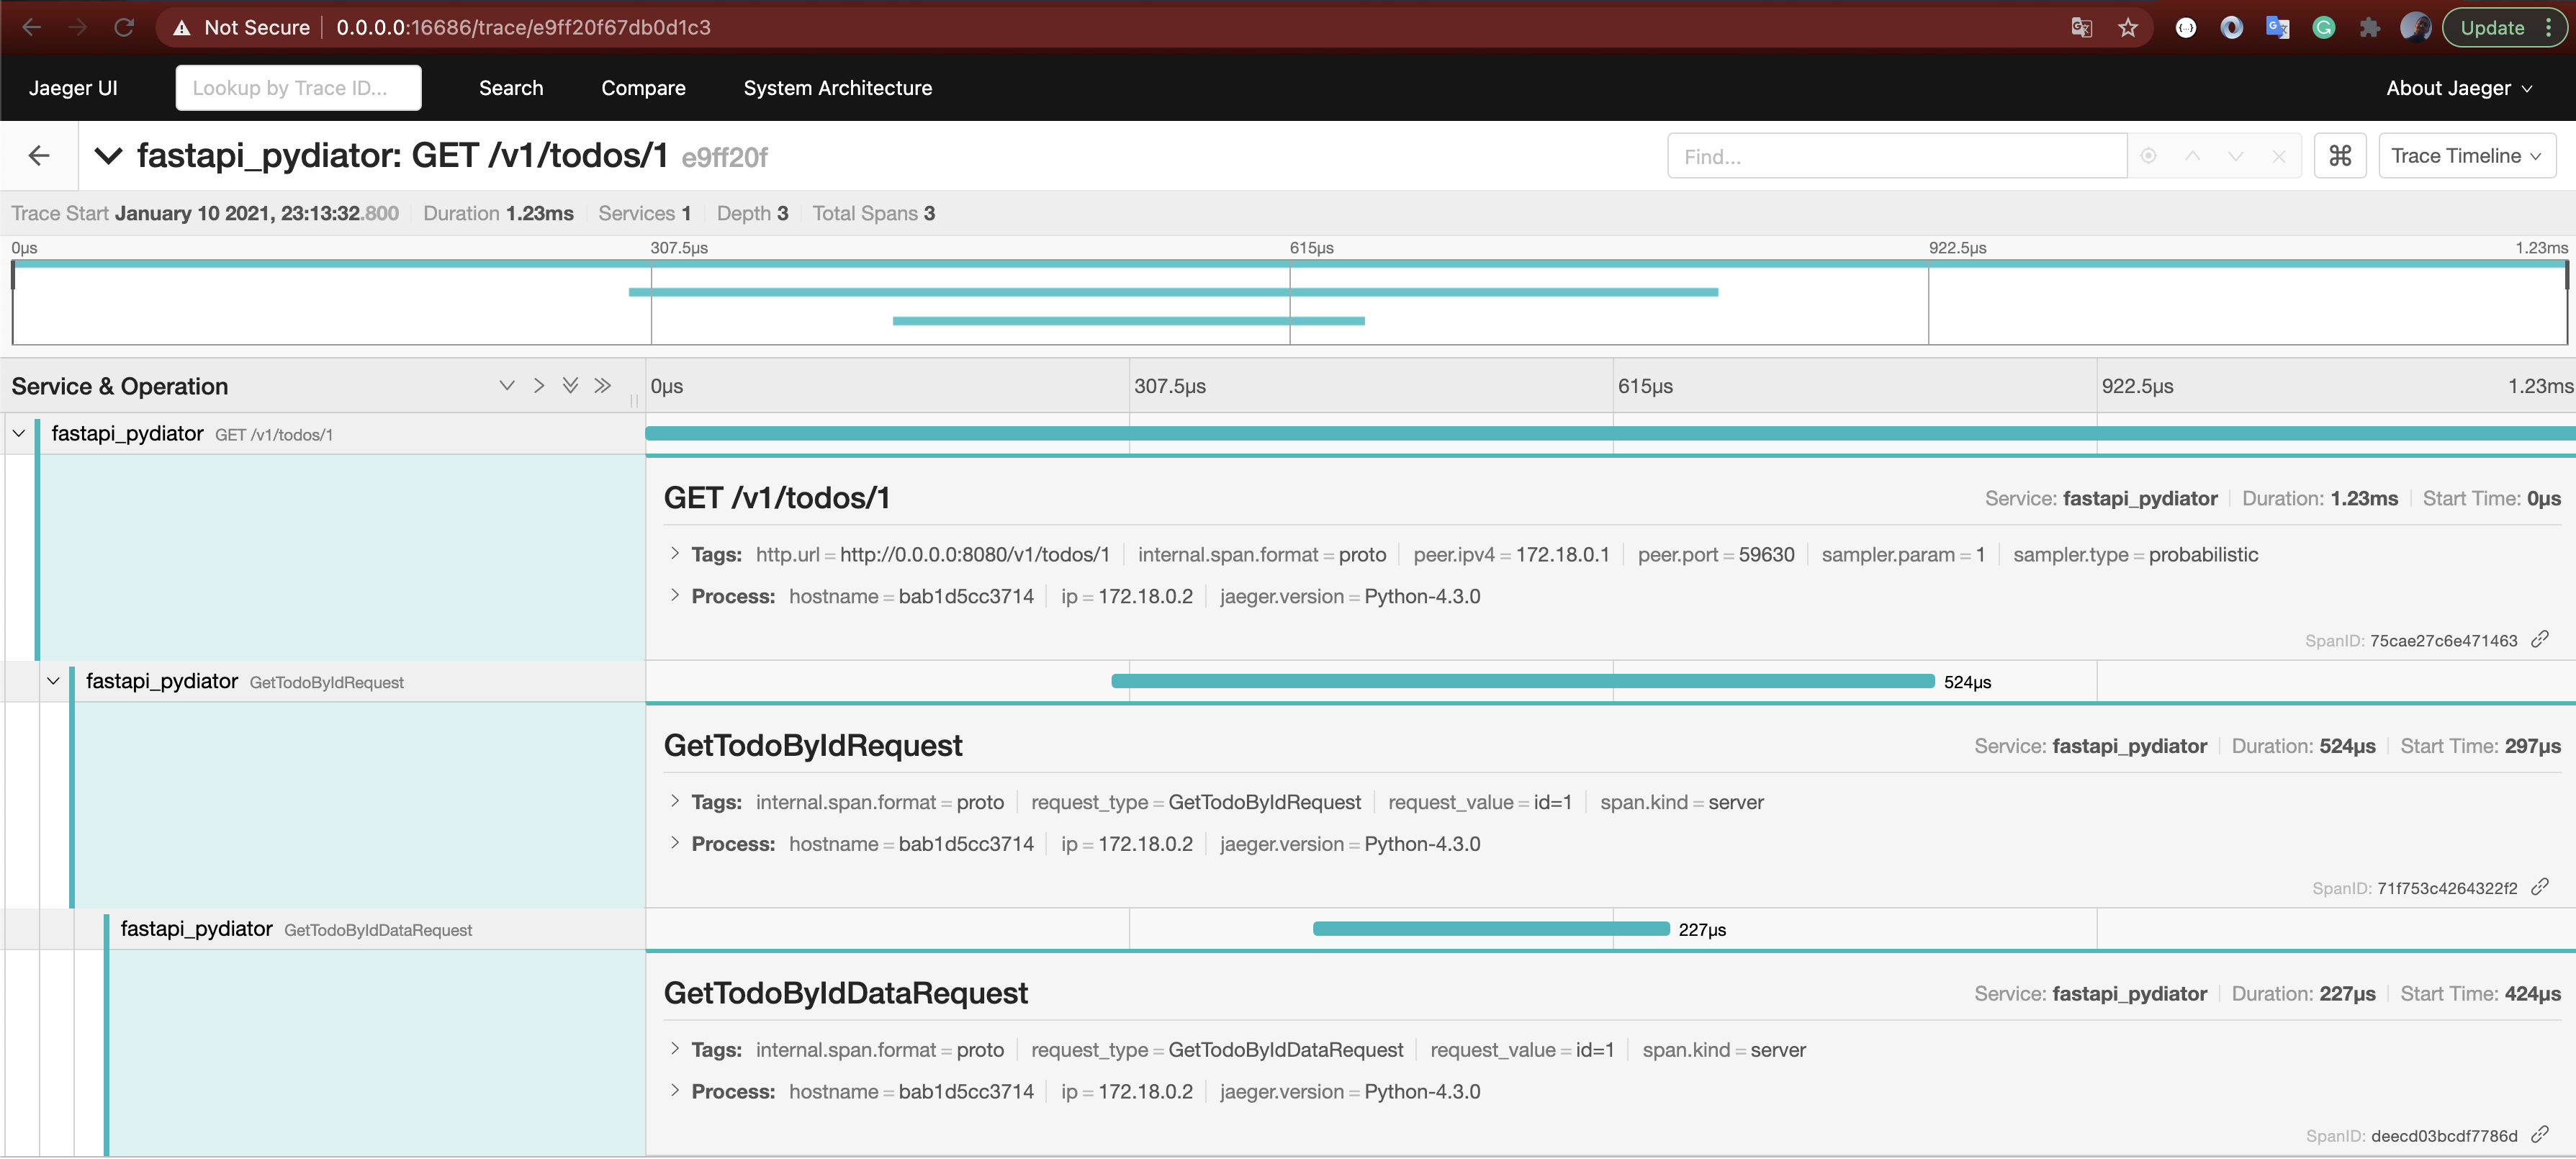Click the Jaeger UI home link
The width and height of the screenshot is (2576, 1159).
click(x=73, y=88)
